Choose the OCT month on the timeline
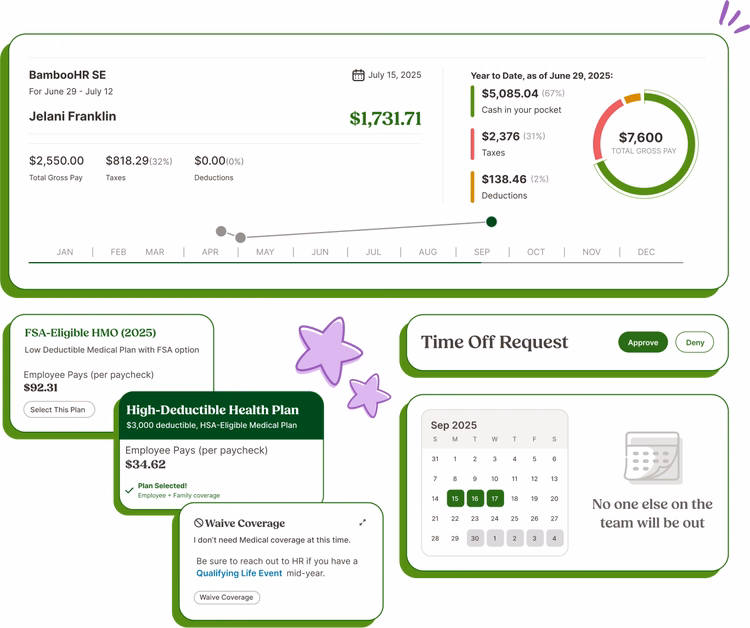Image resolution: width=750 pixels, height=628 pixels. (536, 252)
